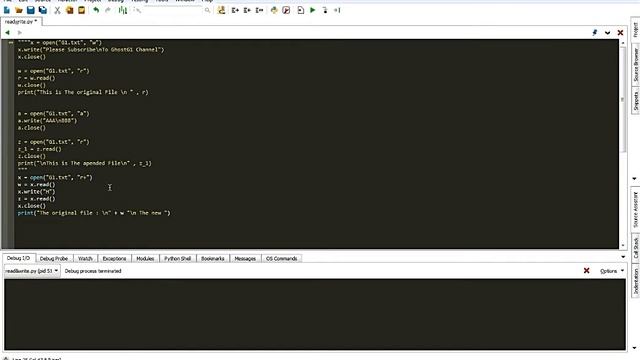Open the Call Stack side tab

pos(636,249)
